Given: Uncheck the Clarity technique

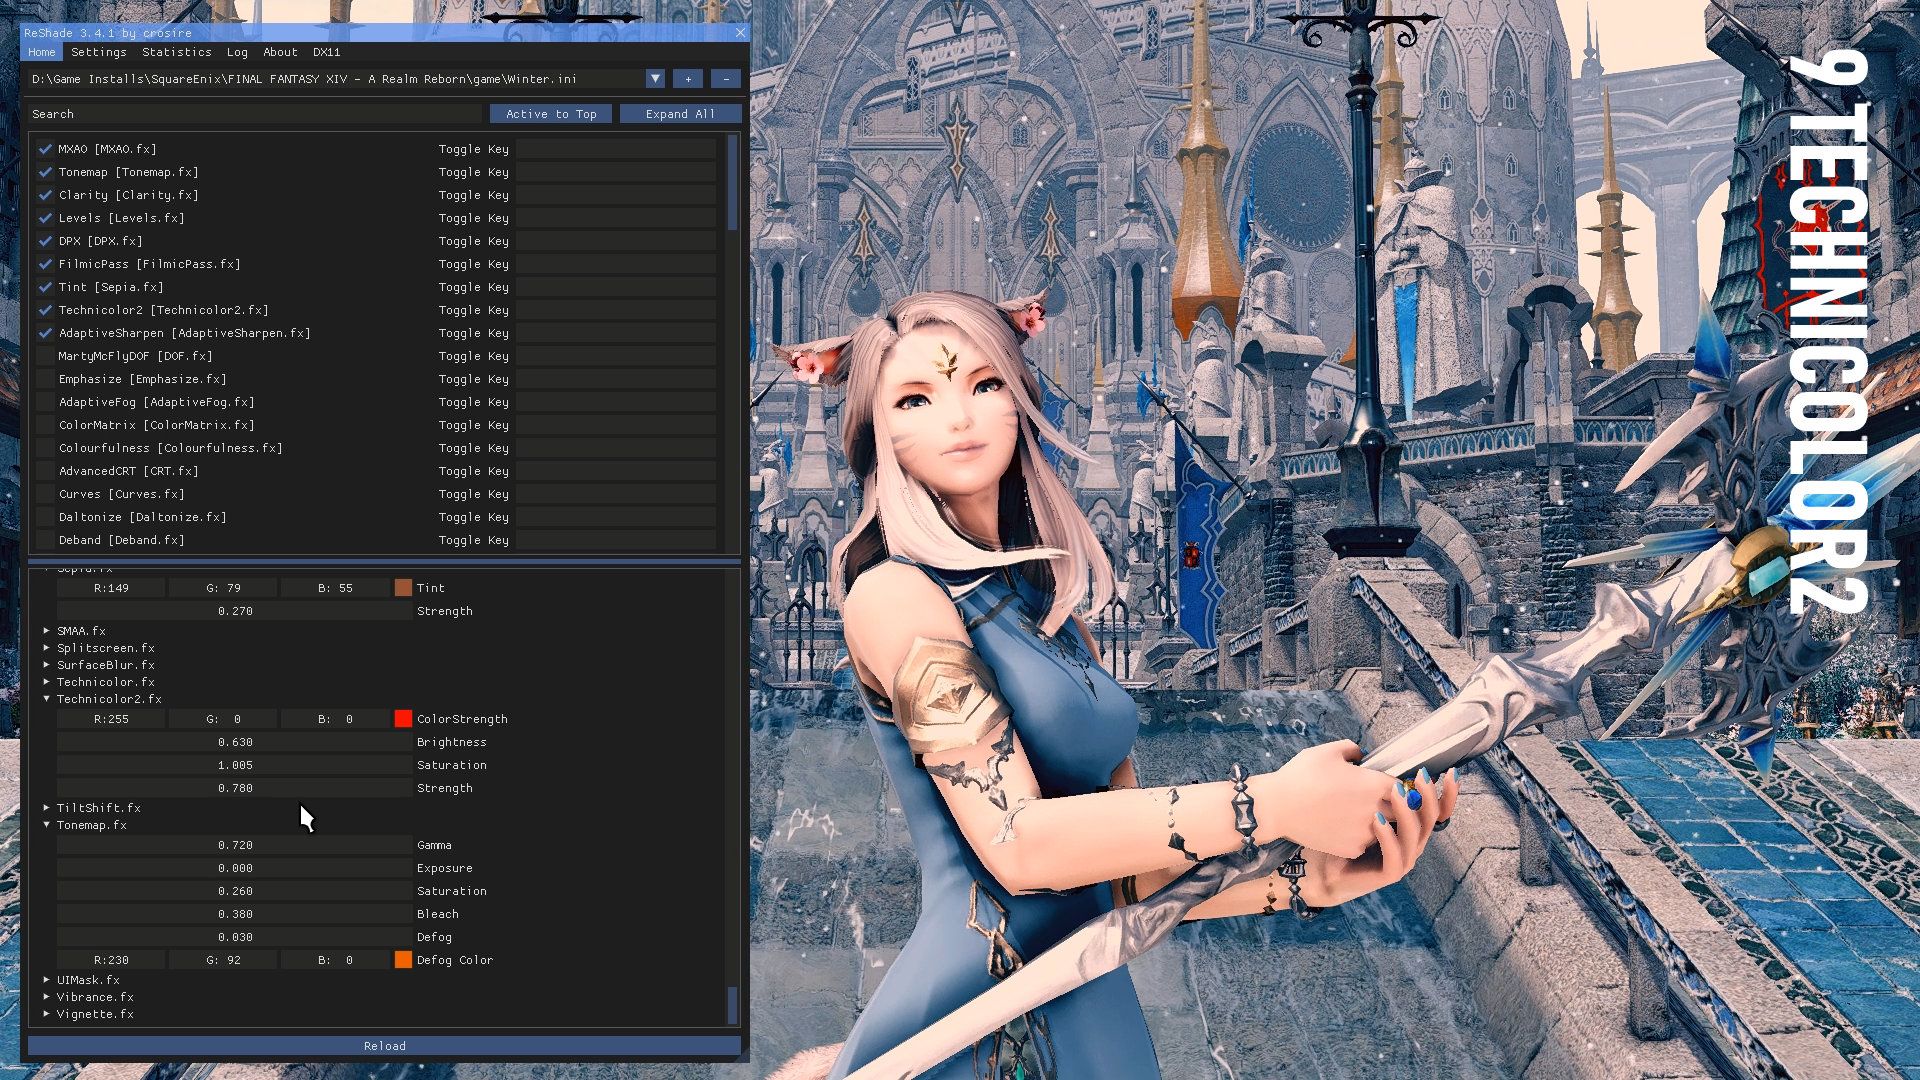Looking at the screenshot, I should point(45,195).
